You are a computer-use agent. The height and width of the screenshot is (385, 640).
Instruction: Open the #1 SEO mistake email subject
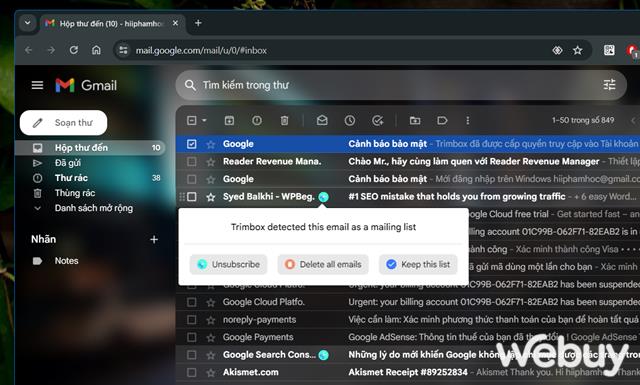[x=457, y=197]
